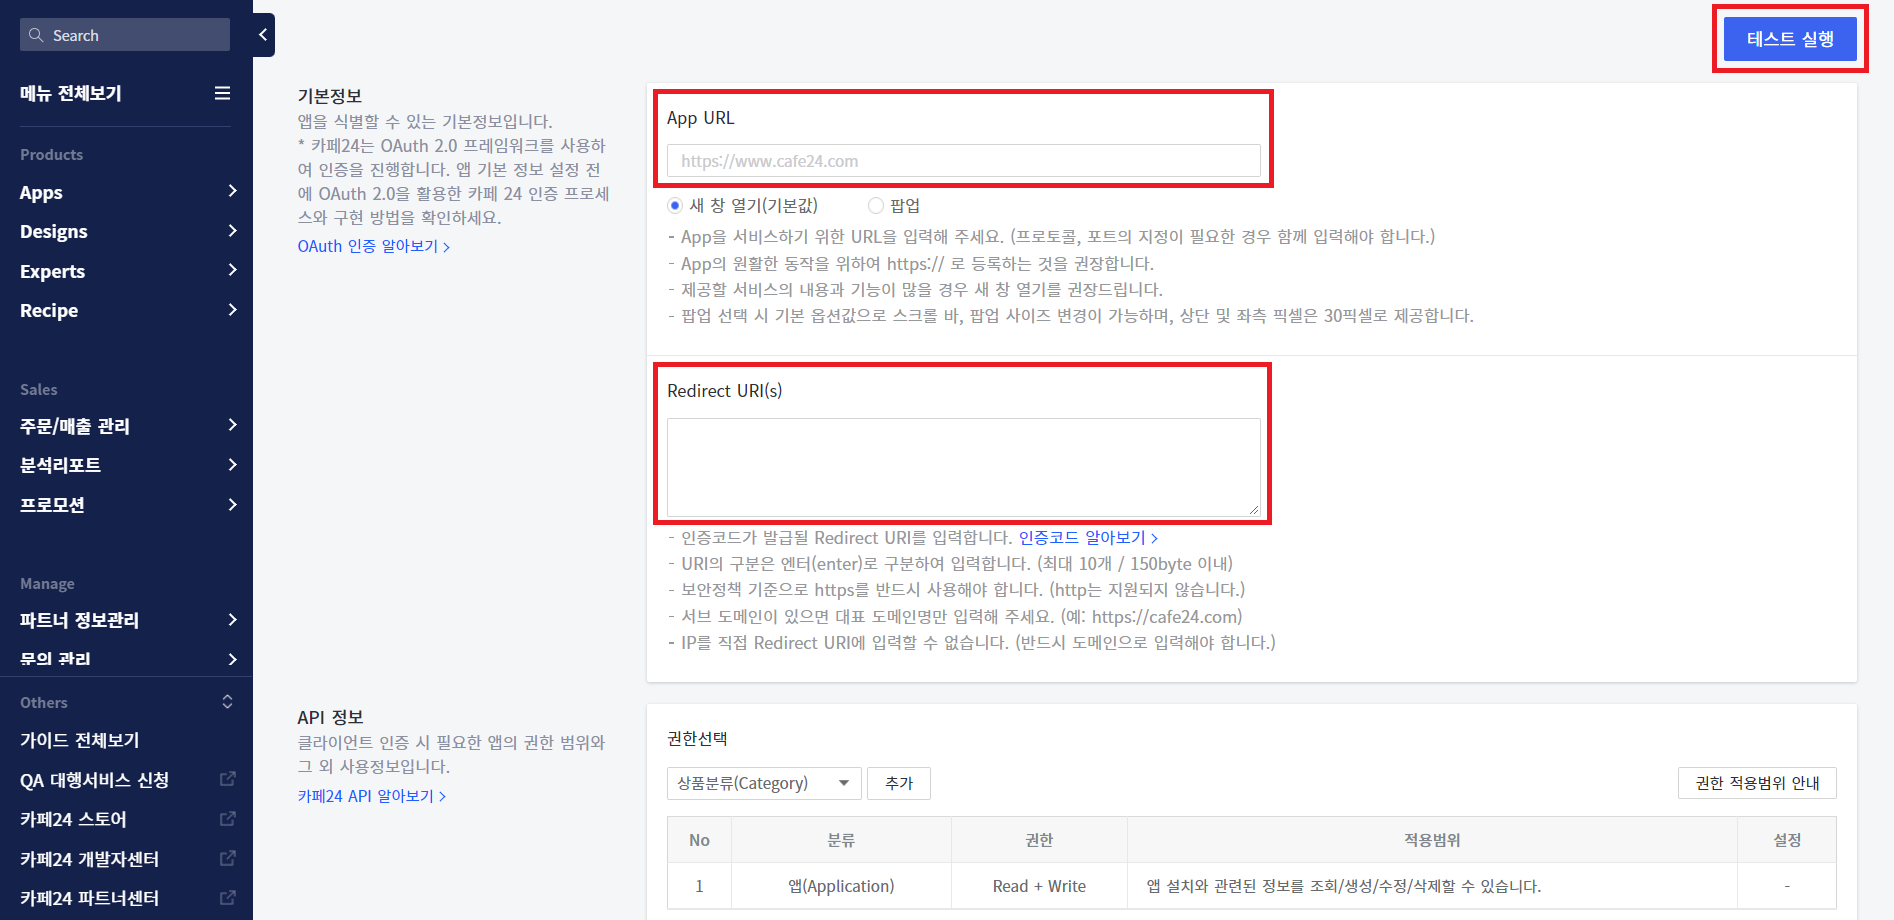Open the 카페24 파트너센터 menu item

(x=90, y=899)
